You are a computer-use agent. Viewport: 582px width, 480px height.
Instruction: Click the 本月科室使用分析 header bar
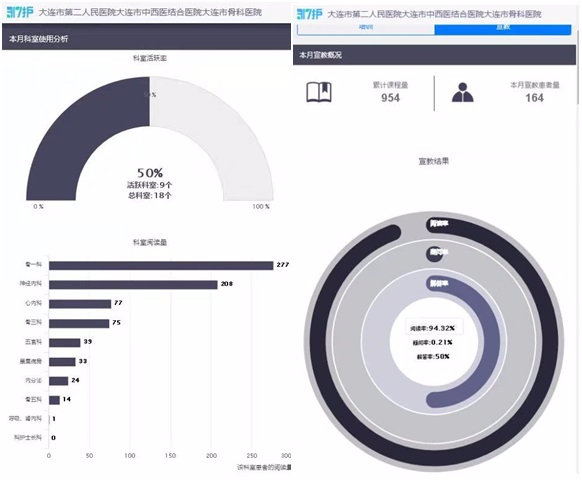coord(146,38)
